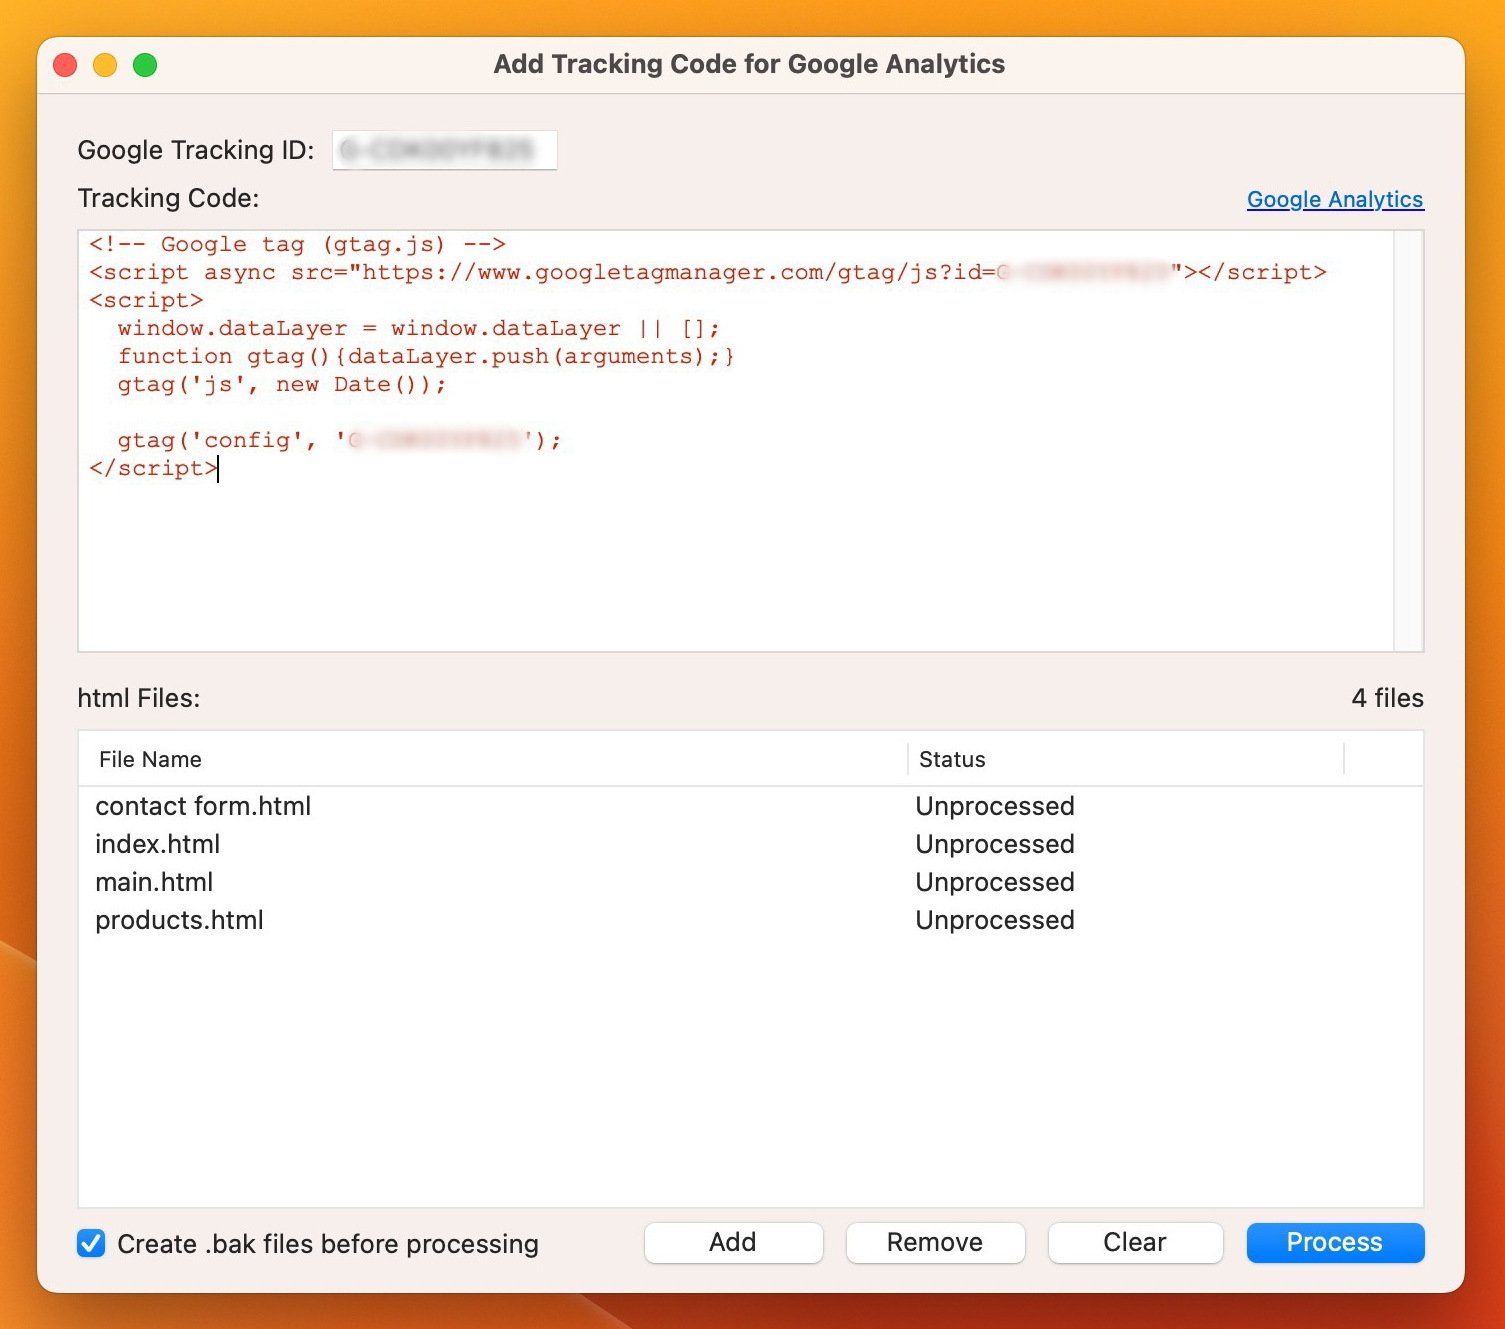This screenshot has width=1505, height=1329.
Task: Close the window with the red button
Action: point(65,65)
